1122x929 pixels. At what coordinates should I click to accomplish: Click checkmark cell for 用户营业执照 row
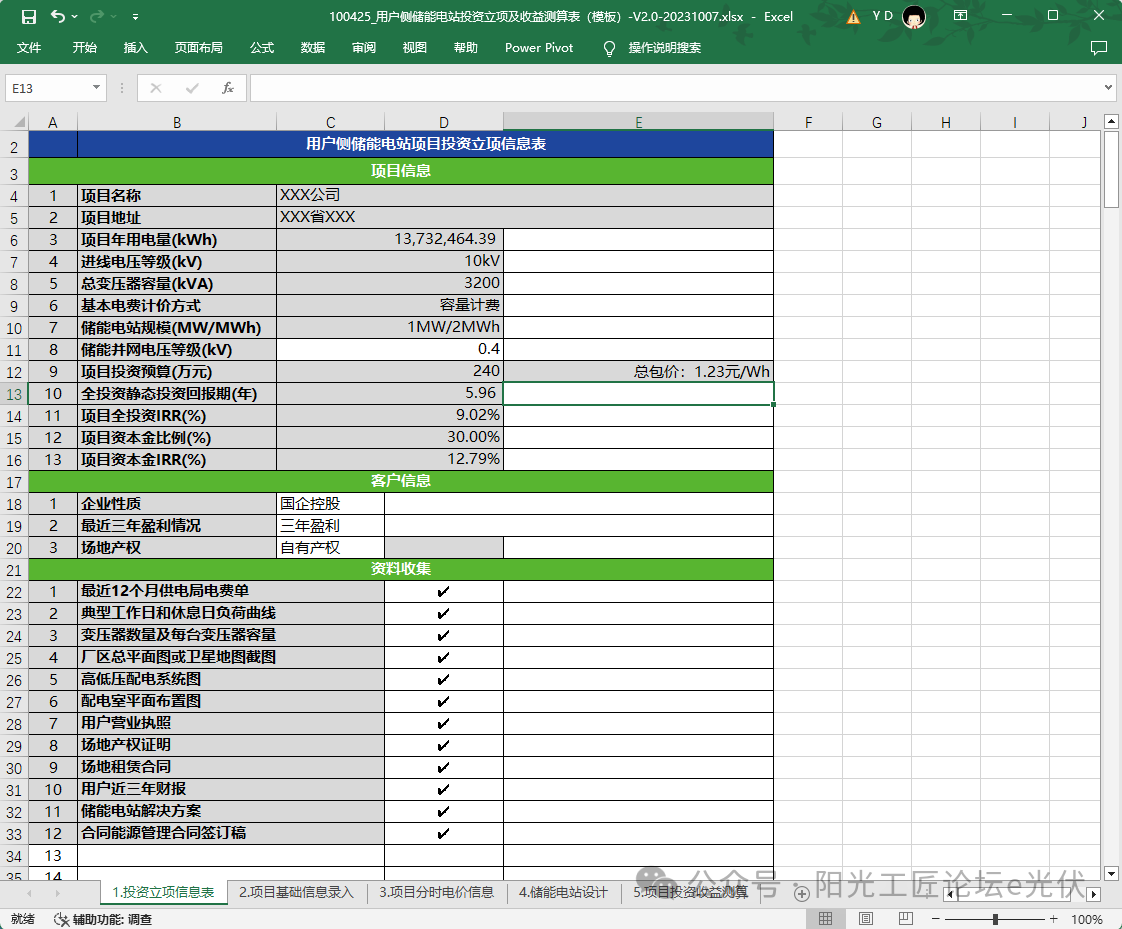[443, 723]
